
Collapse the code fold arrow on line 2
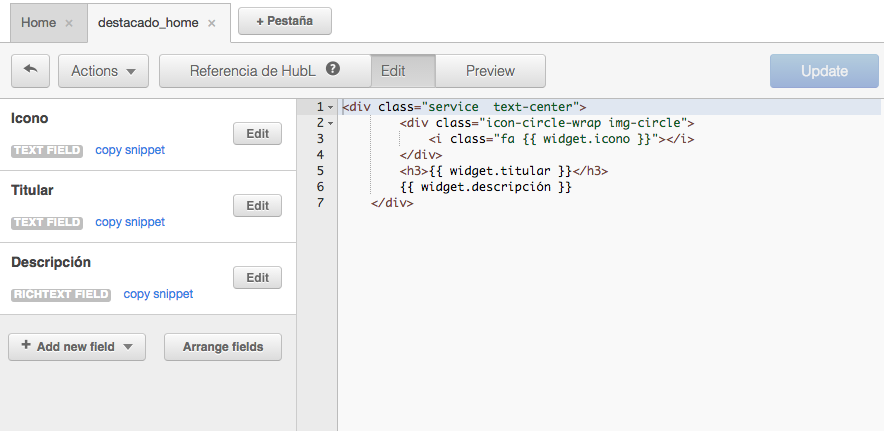pyautogui.click(x=330, y=123)
